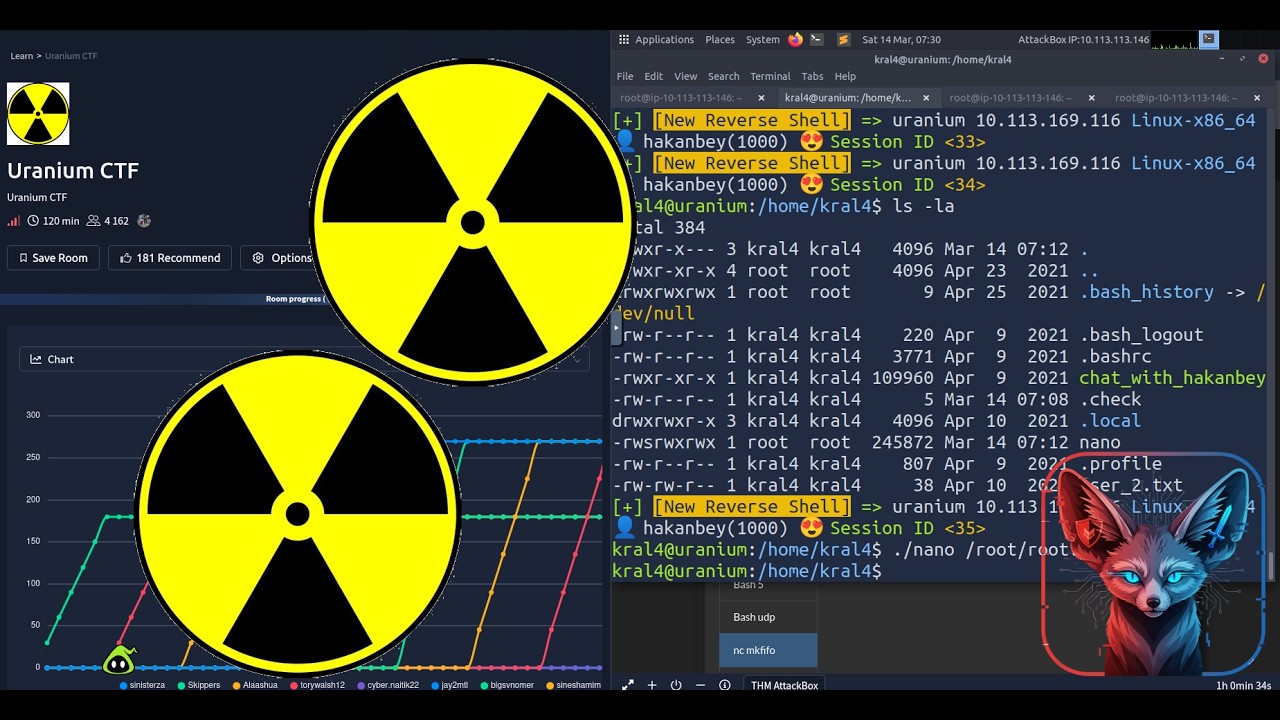Click the 4 162 users icon

point(93,221)
